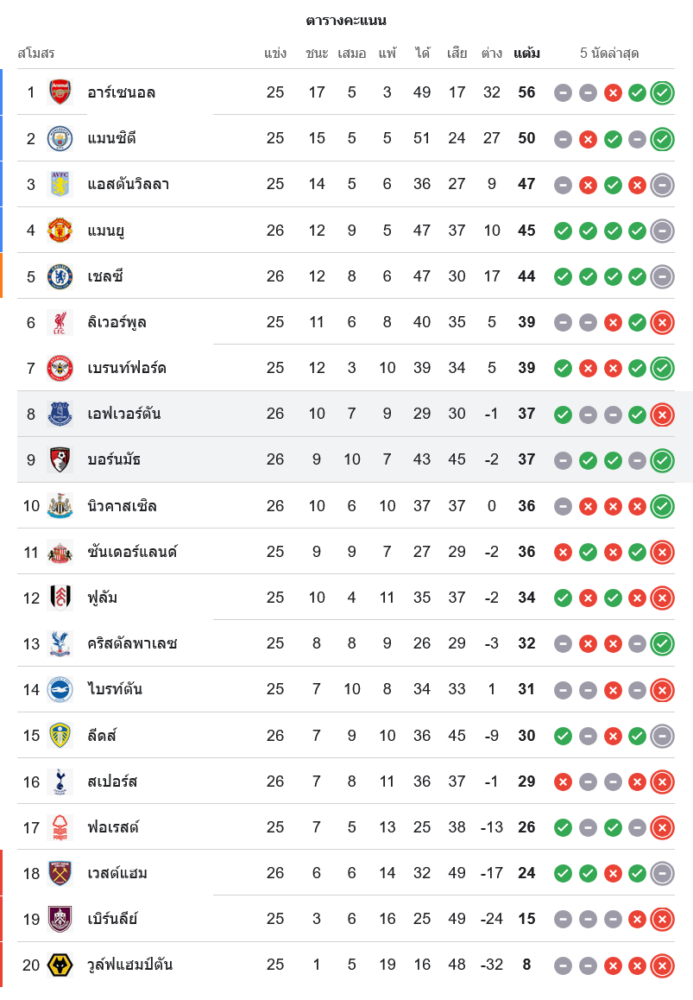Click Liverpool's latest match loss indicator
Screen dimensions: 693x1000
tap(661, 323)
